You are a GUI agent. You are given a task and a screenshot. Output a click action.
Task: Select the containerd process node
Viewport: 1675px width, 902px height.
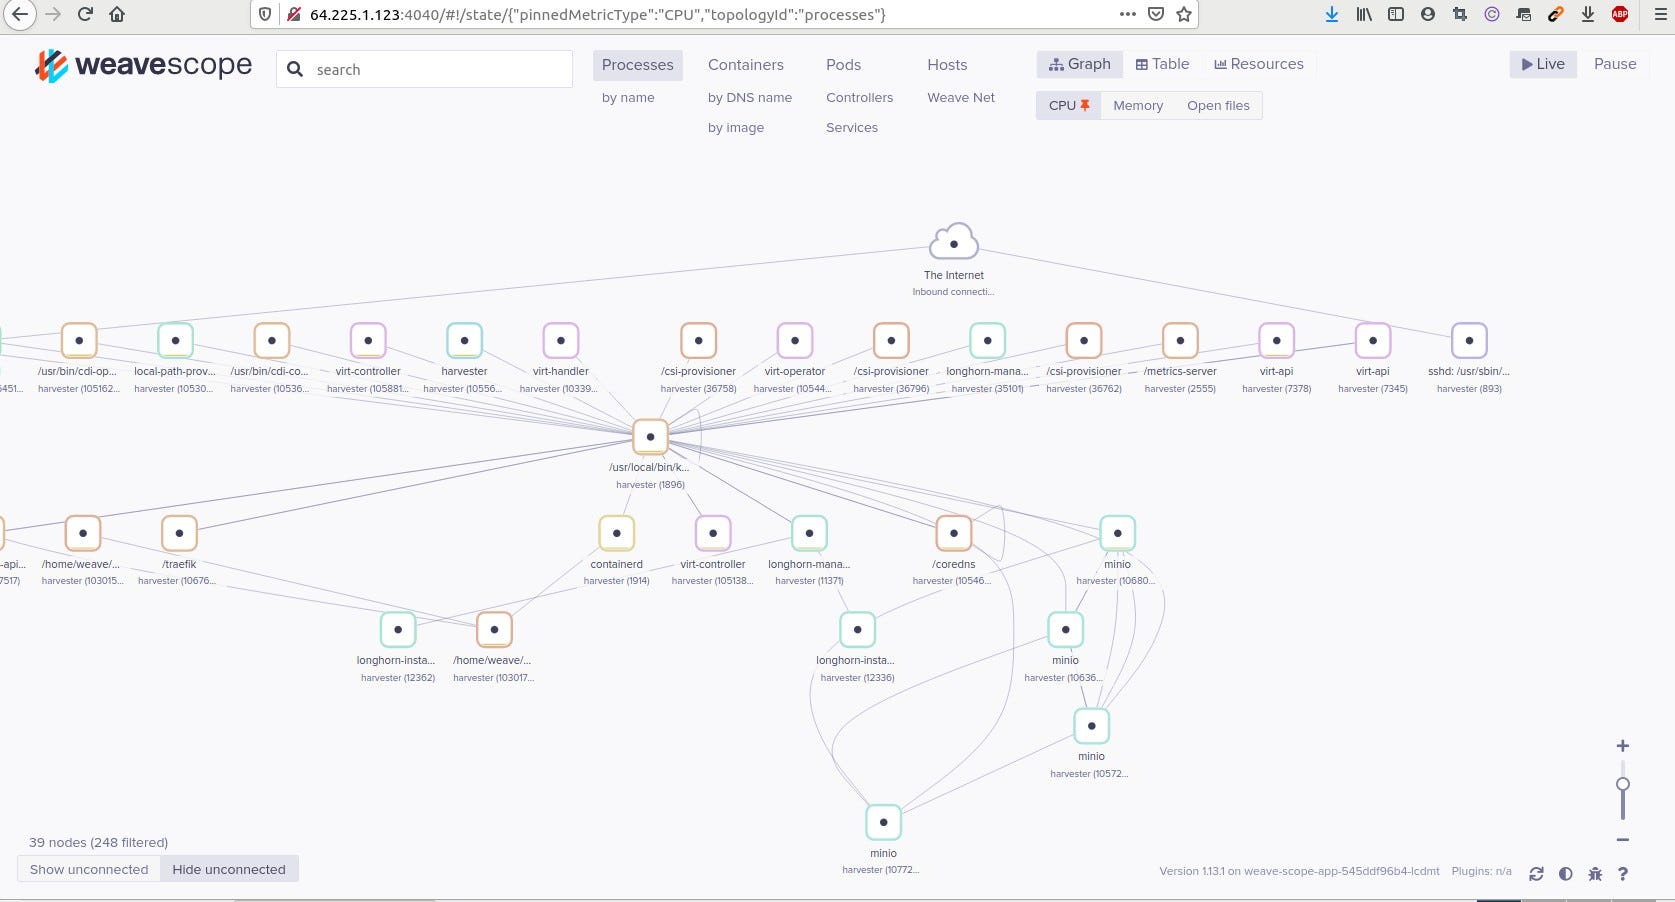[617, 533]
